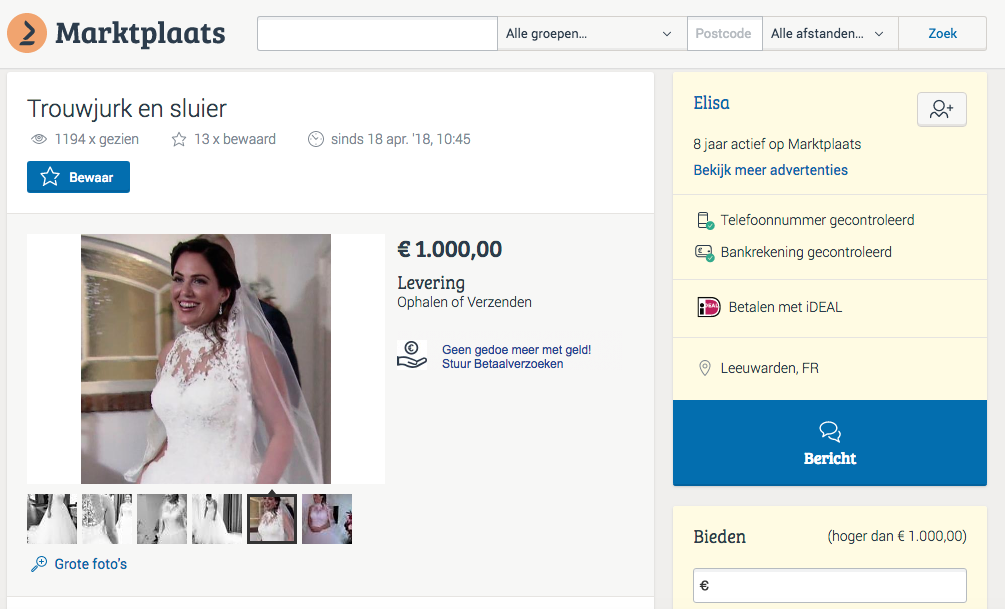The width and height of the screenshot is (1005, 609).
Task: Select the first dress thumbnail
Action: (x=52, y=519)
